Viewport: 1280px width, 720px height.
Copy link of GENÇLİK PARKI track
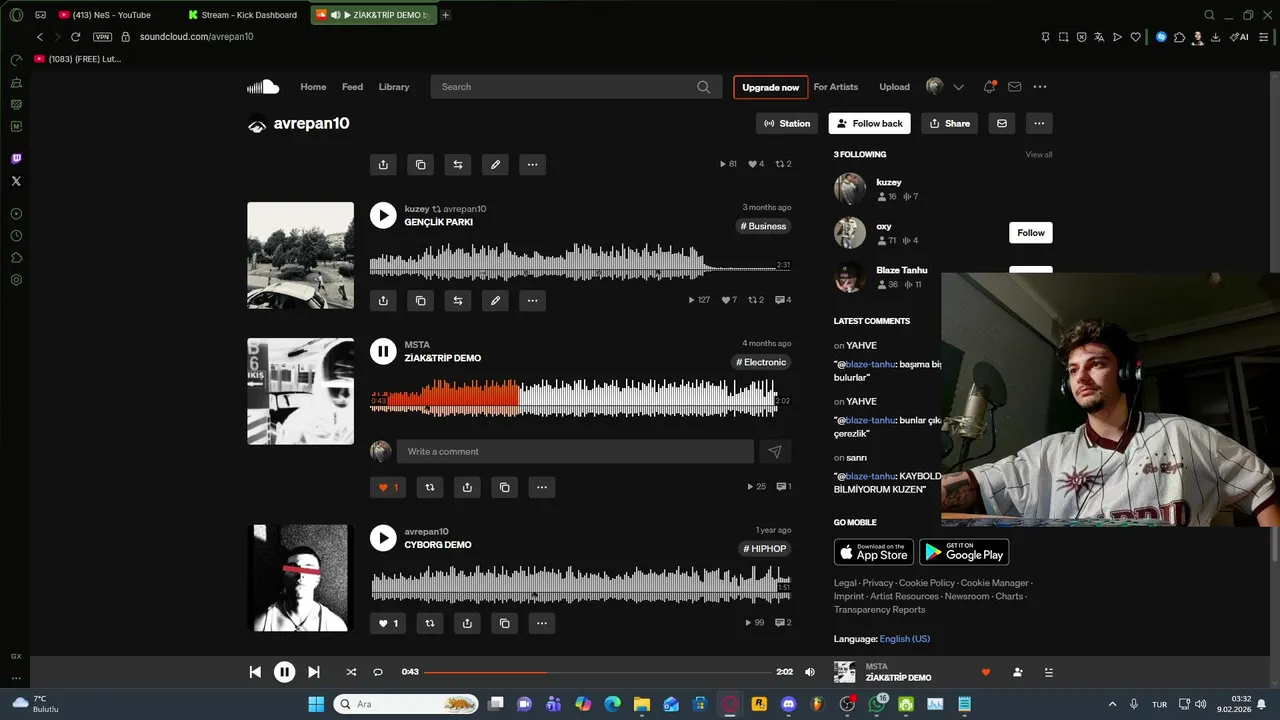(x=420, y=300)
